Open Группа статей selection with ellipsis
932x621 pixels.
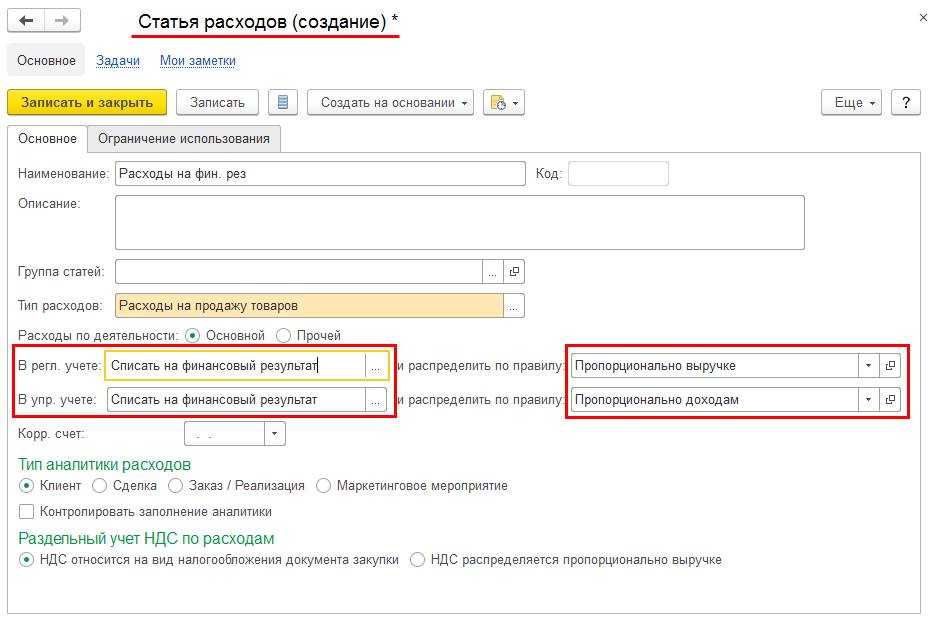click(x=492, y=272)
